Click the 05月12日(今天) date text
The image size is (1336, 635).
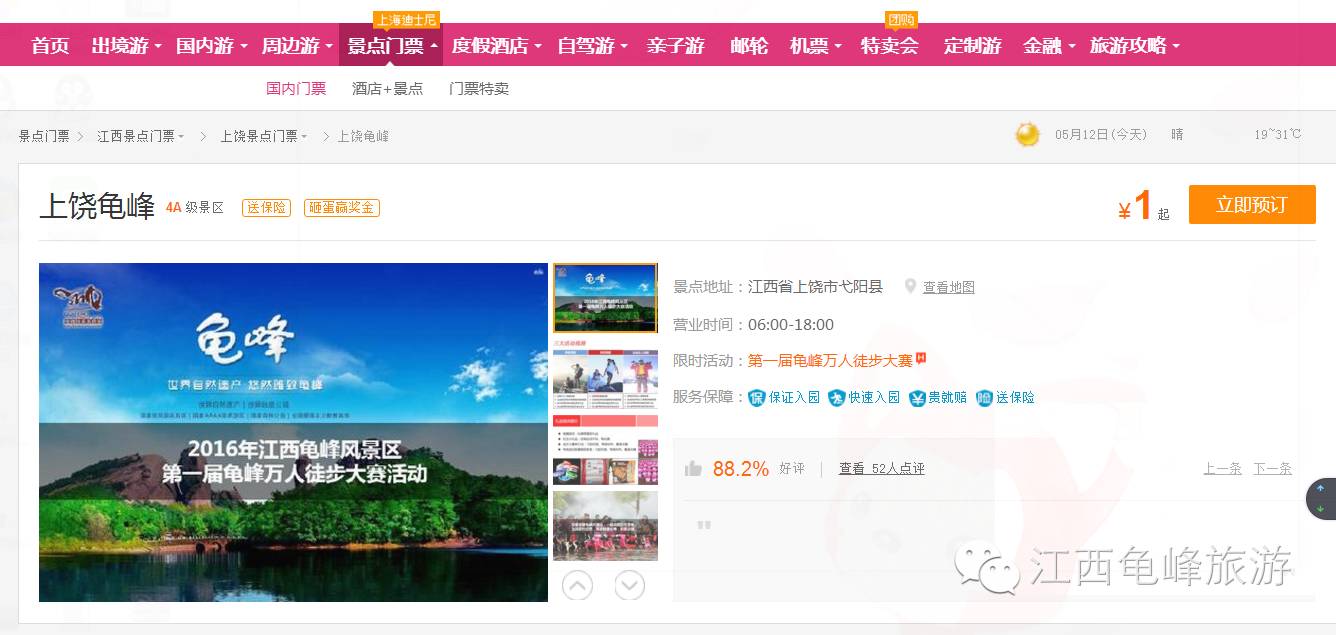1101,134
